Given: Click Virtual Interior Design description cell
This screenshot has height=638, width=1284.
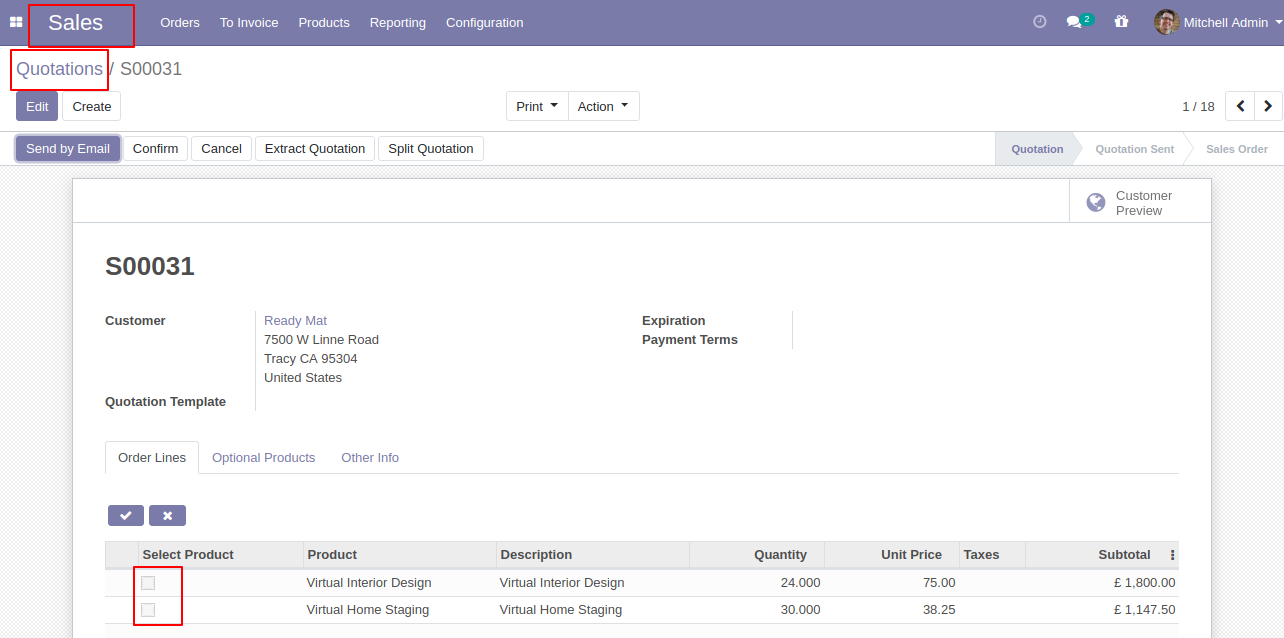Looking at the screenshot, I should click(x=593, y=583).
